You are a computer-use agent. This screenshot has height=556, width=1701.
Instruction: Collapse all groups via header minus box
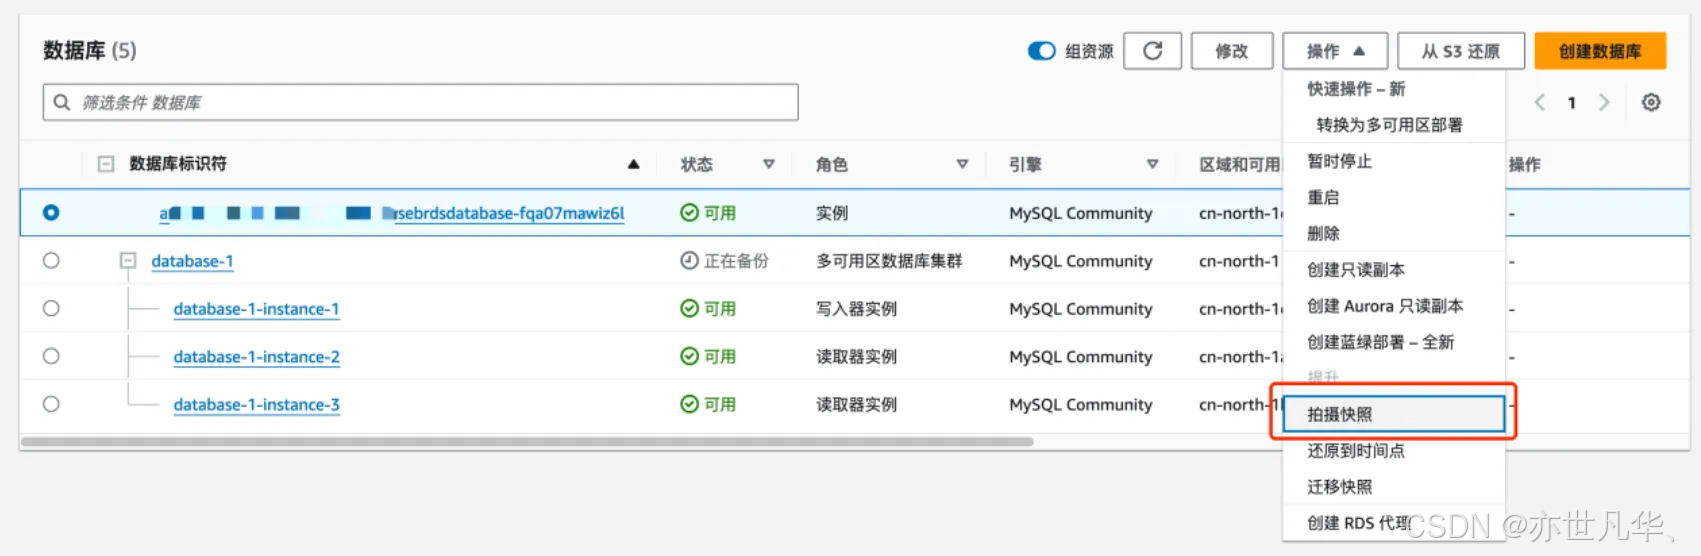tap(105, 164)
